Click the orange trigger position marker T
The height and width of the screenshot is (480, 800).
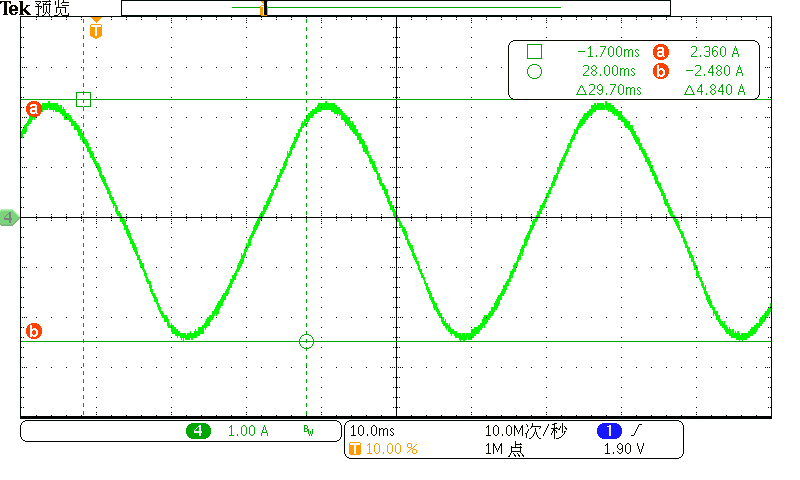[x=96, y=30]
